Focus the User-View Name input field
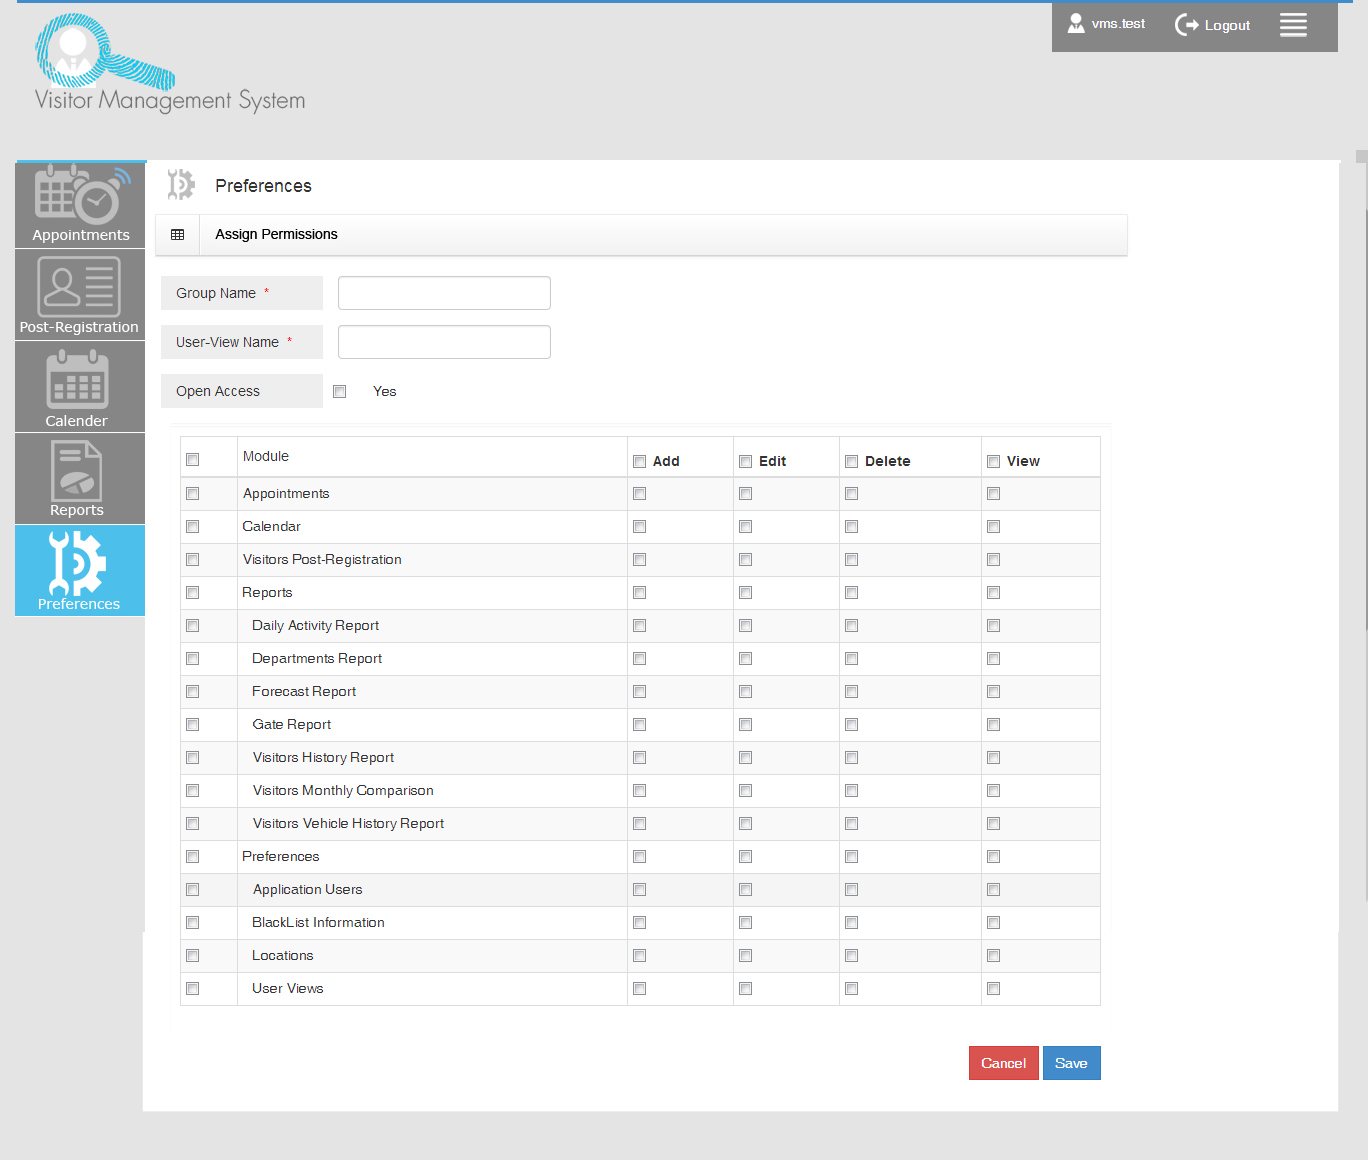The image size is (1368, 1160). tap(444, 342)
